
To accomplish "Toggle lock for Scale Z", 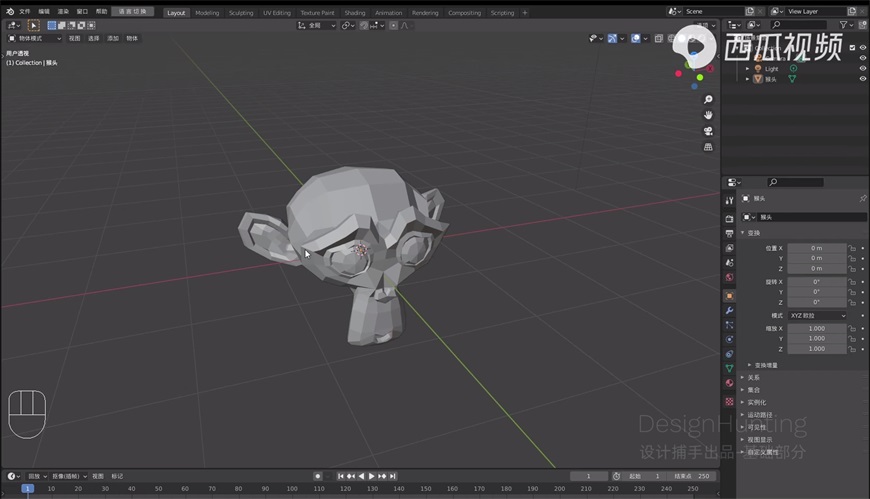I will 852,349.
